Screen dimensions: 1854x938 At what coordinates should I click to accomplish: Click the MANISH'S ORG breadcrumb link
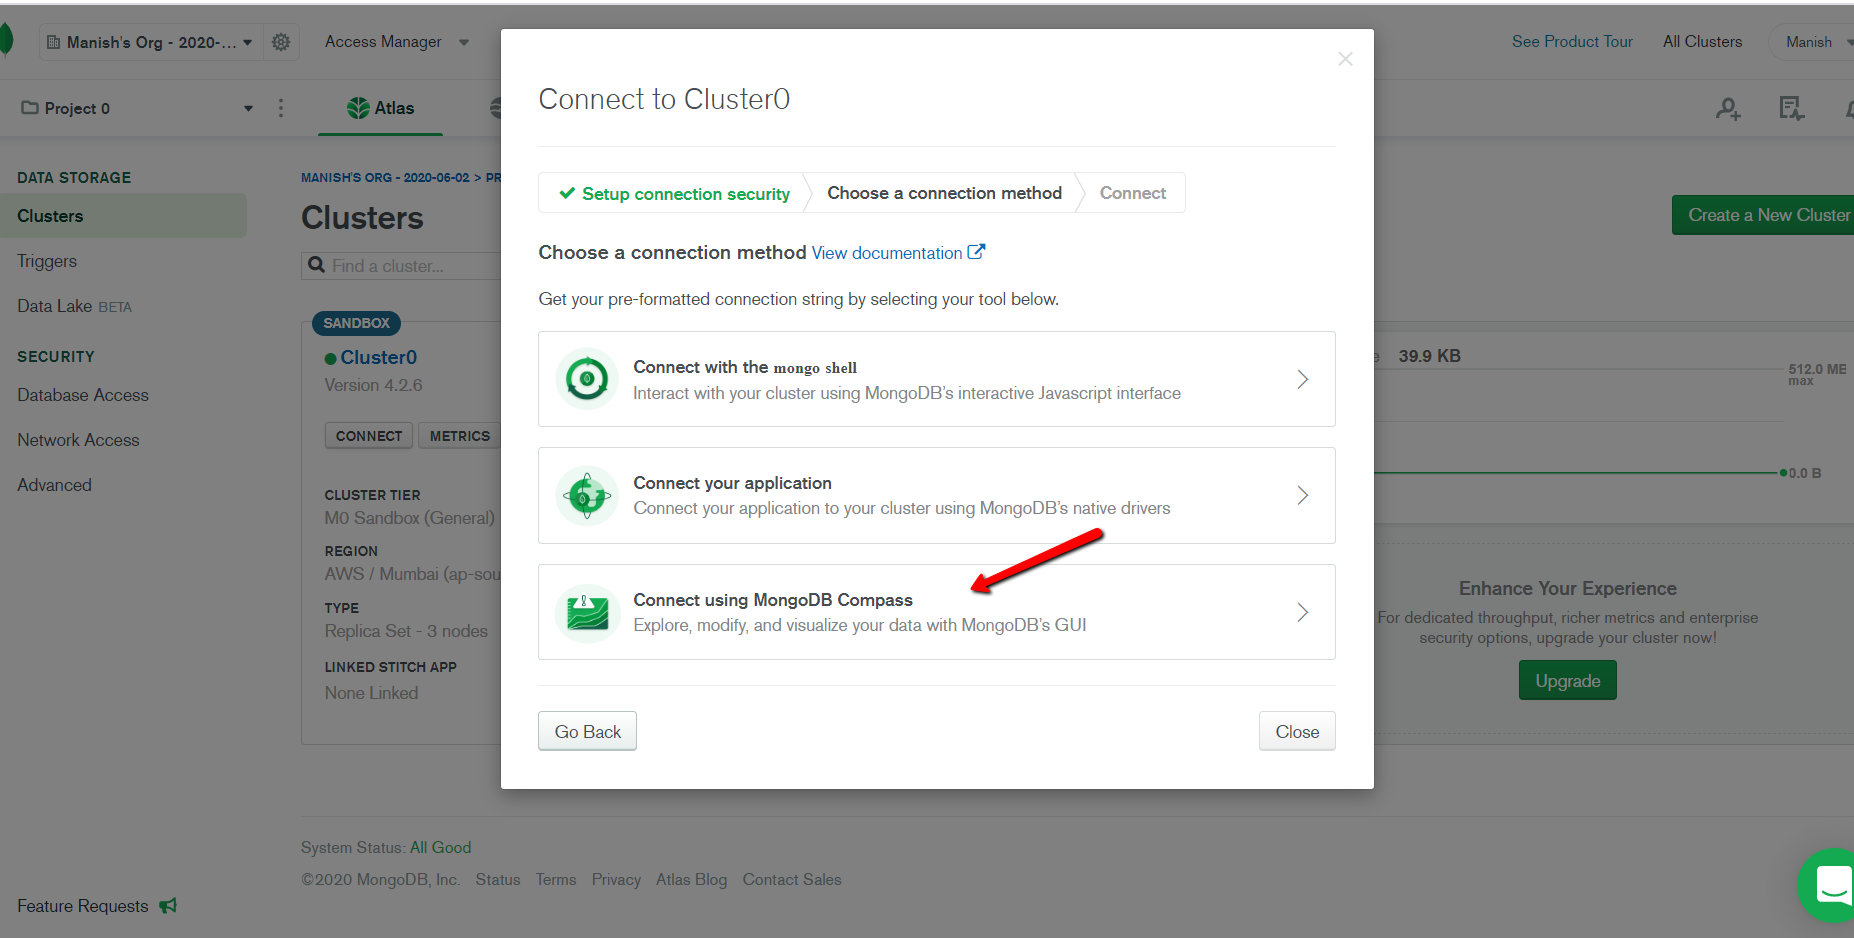(x=385, y=178)
